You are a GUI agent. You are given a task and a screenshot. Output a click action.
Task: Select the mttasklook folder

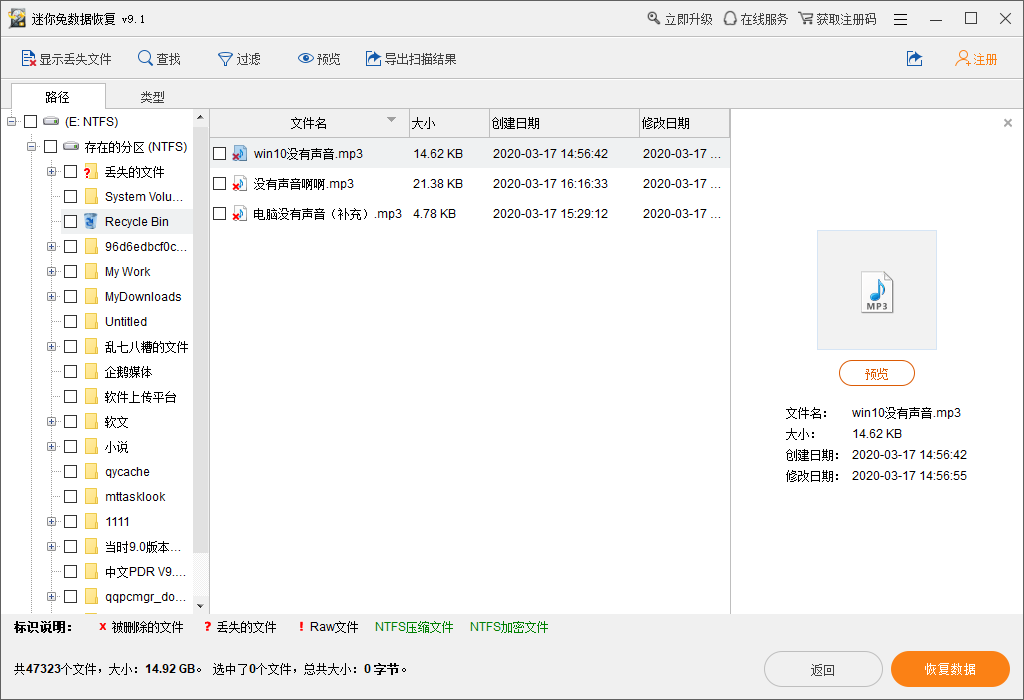[x=135, y=496]
